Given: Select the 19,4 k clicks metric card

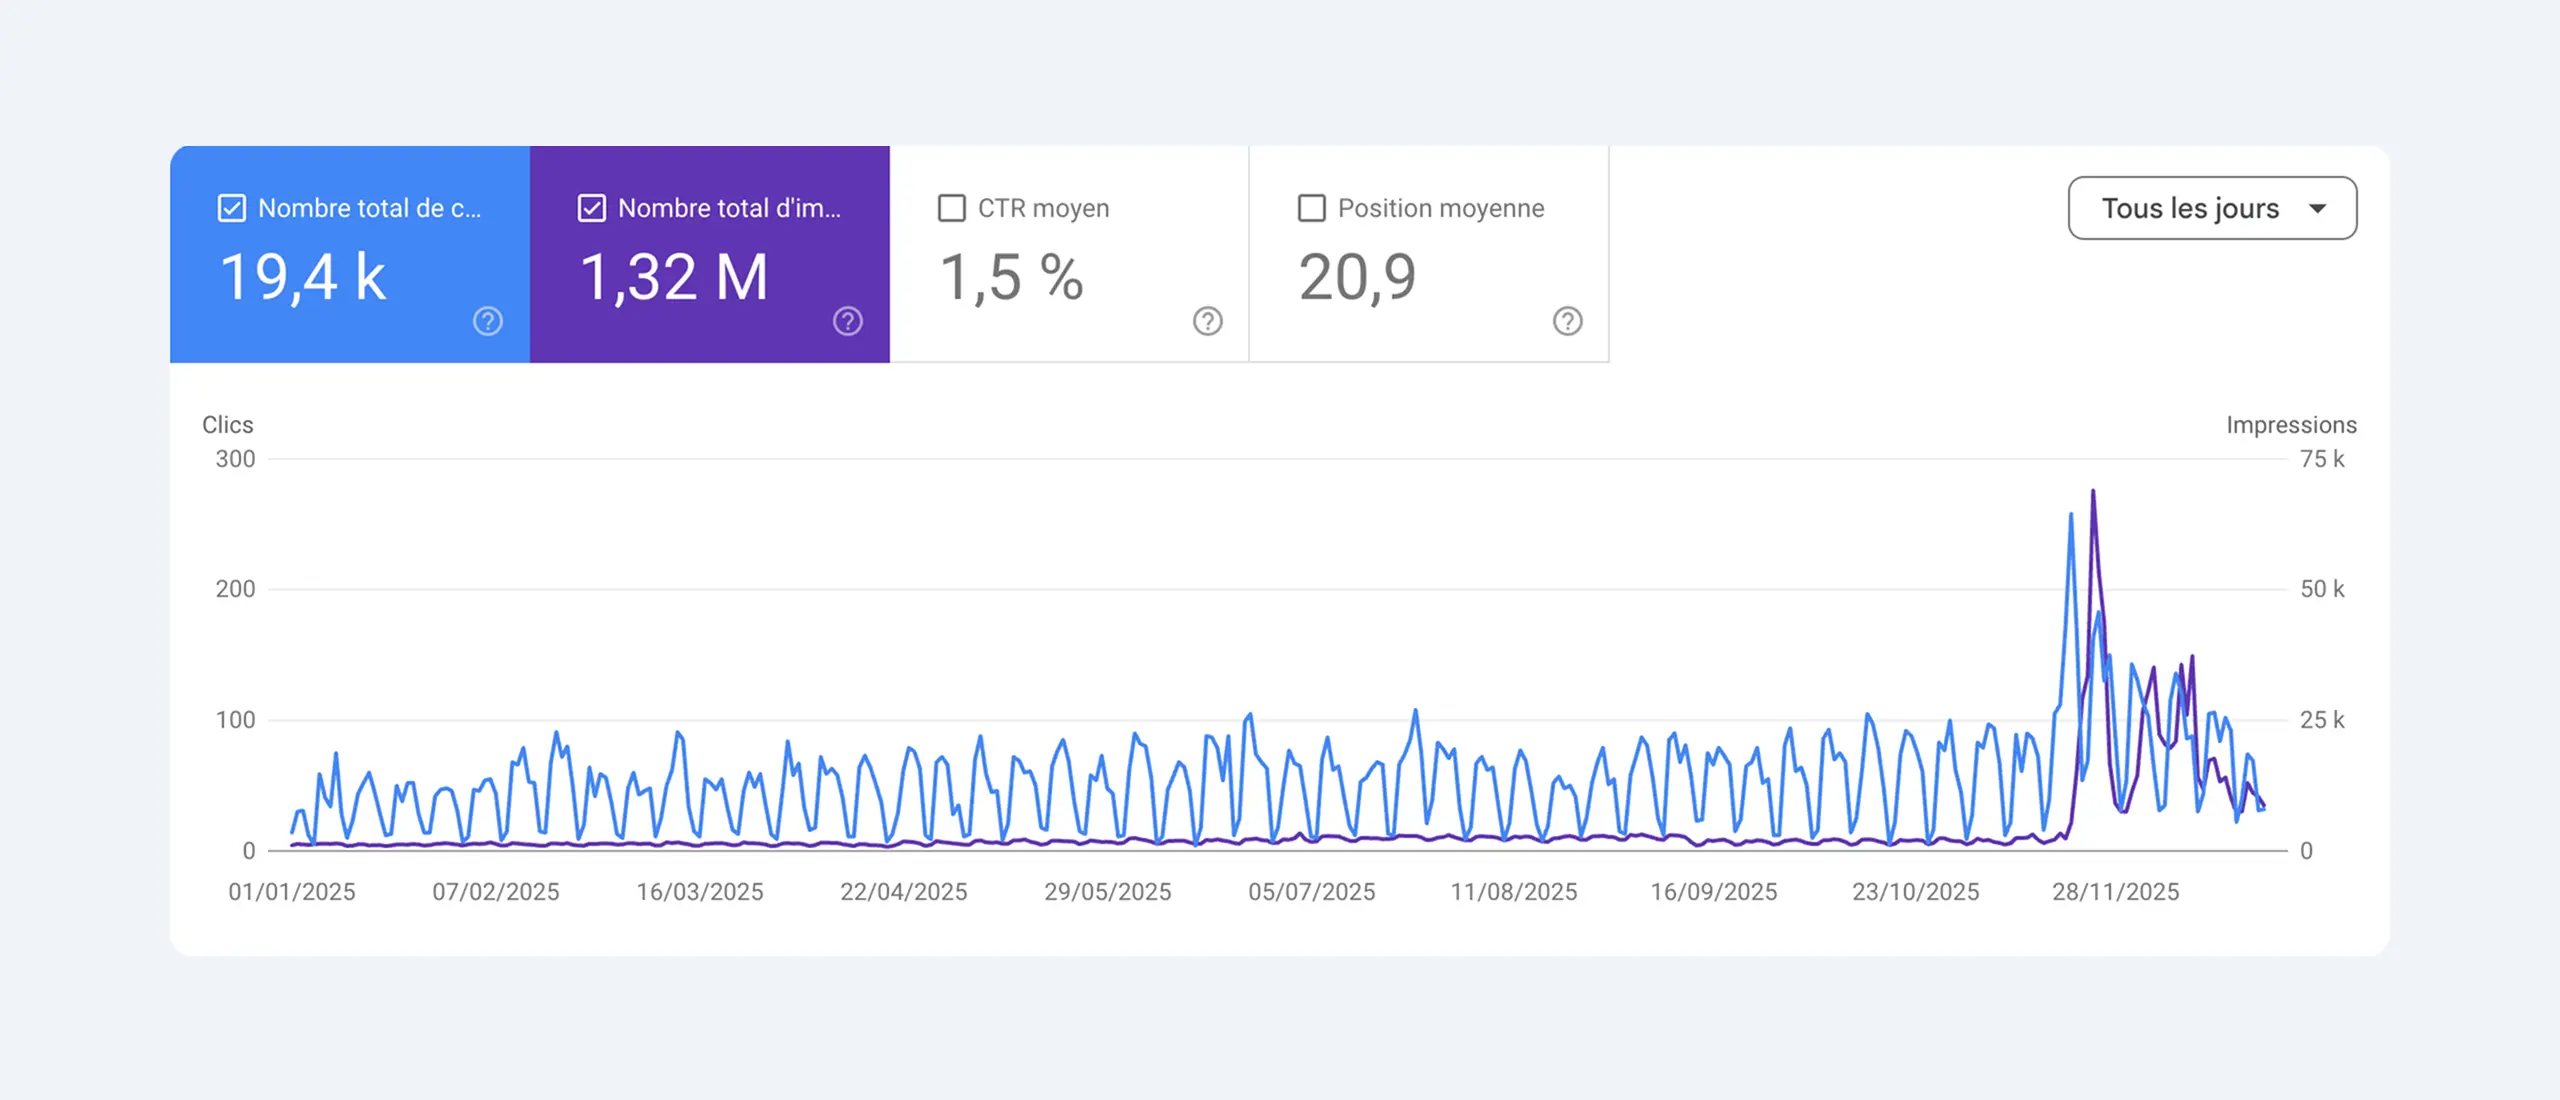Looking at the screenshot, I should point(304,278).
